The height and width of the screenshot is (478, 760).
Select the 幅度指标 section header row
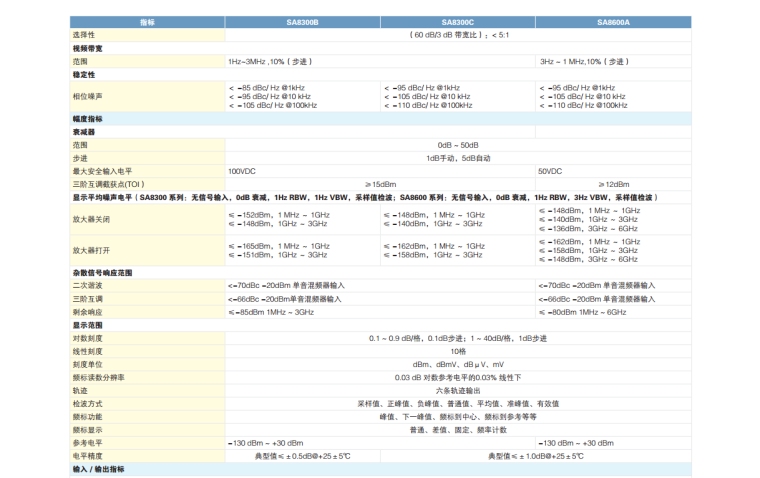pos(87,119)
